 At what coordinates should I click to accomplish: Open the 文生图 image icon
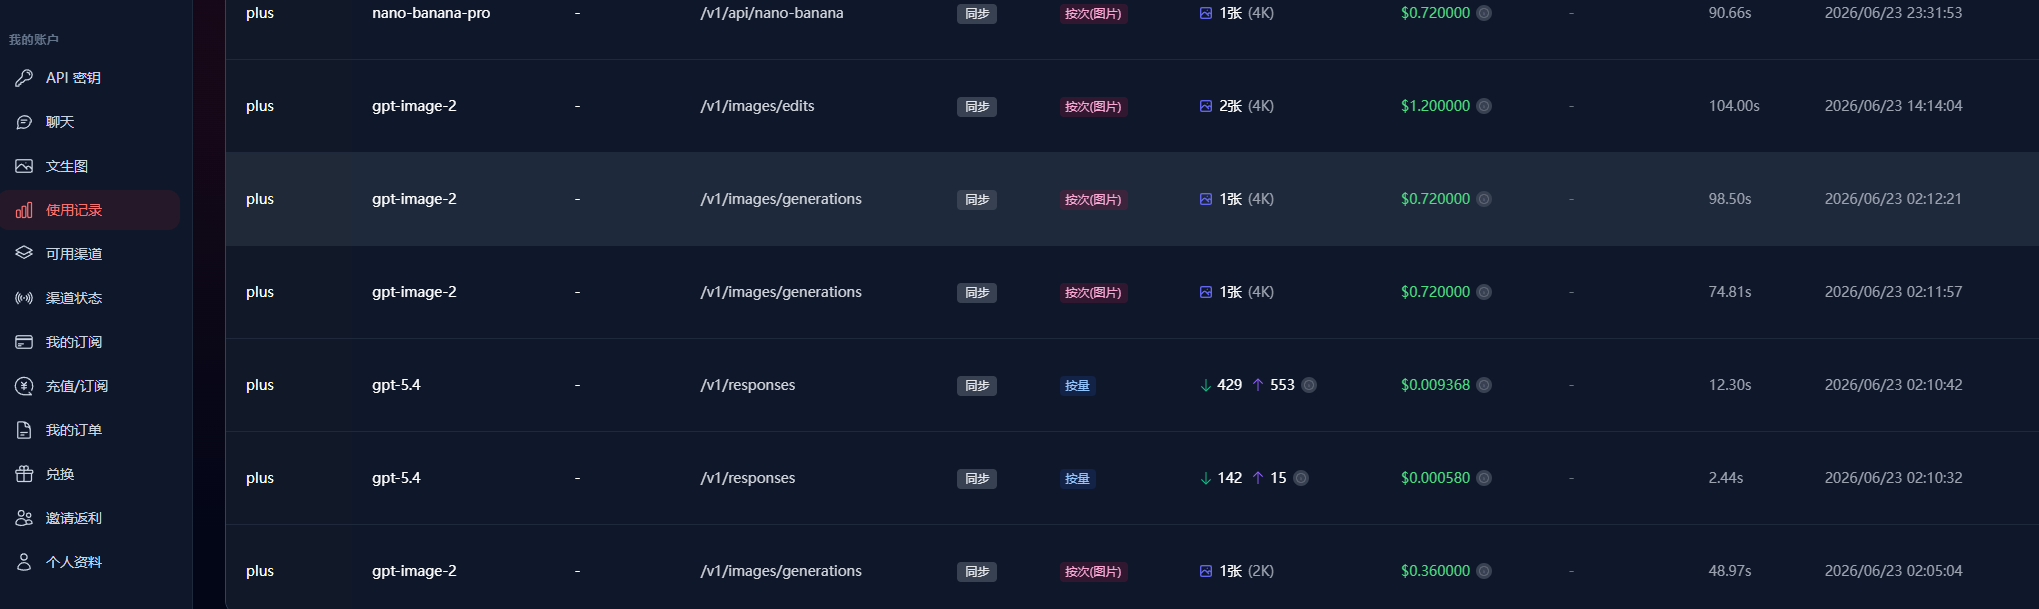[x=24, y=166]
